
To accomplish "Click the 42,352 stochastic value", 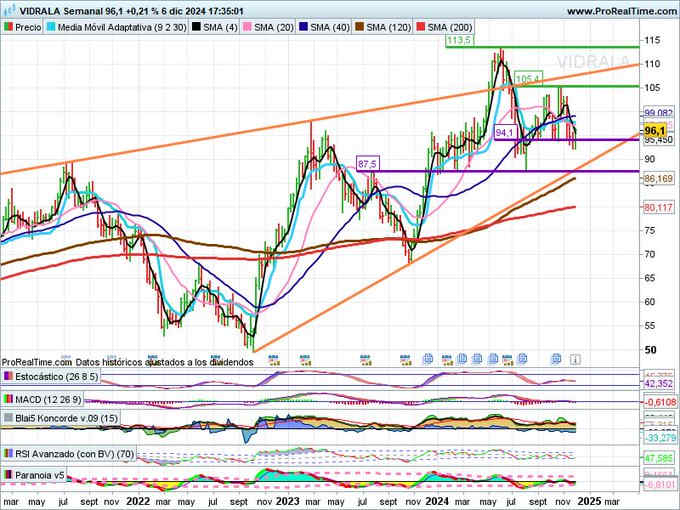I will 659,383.
